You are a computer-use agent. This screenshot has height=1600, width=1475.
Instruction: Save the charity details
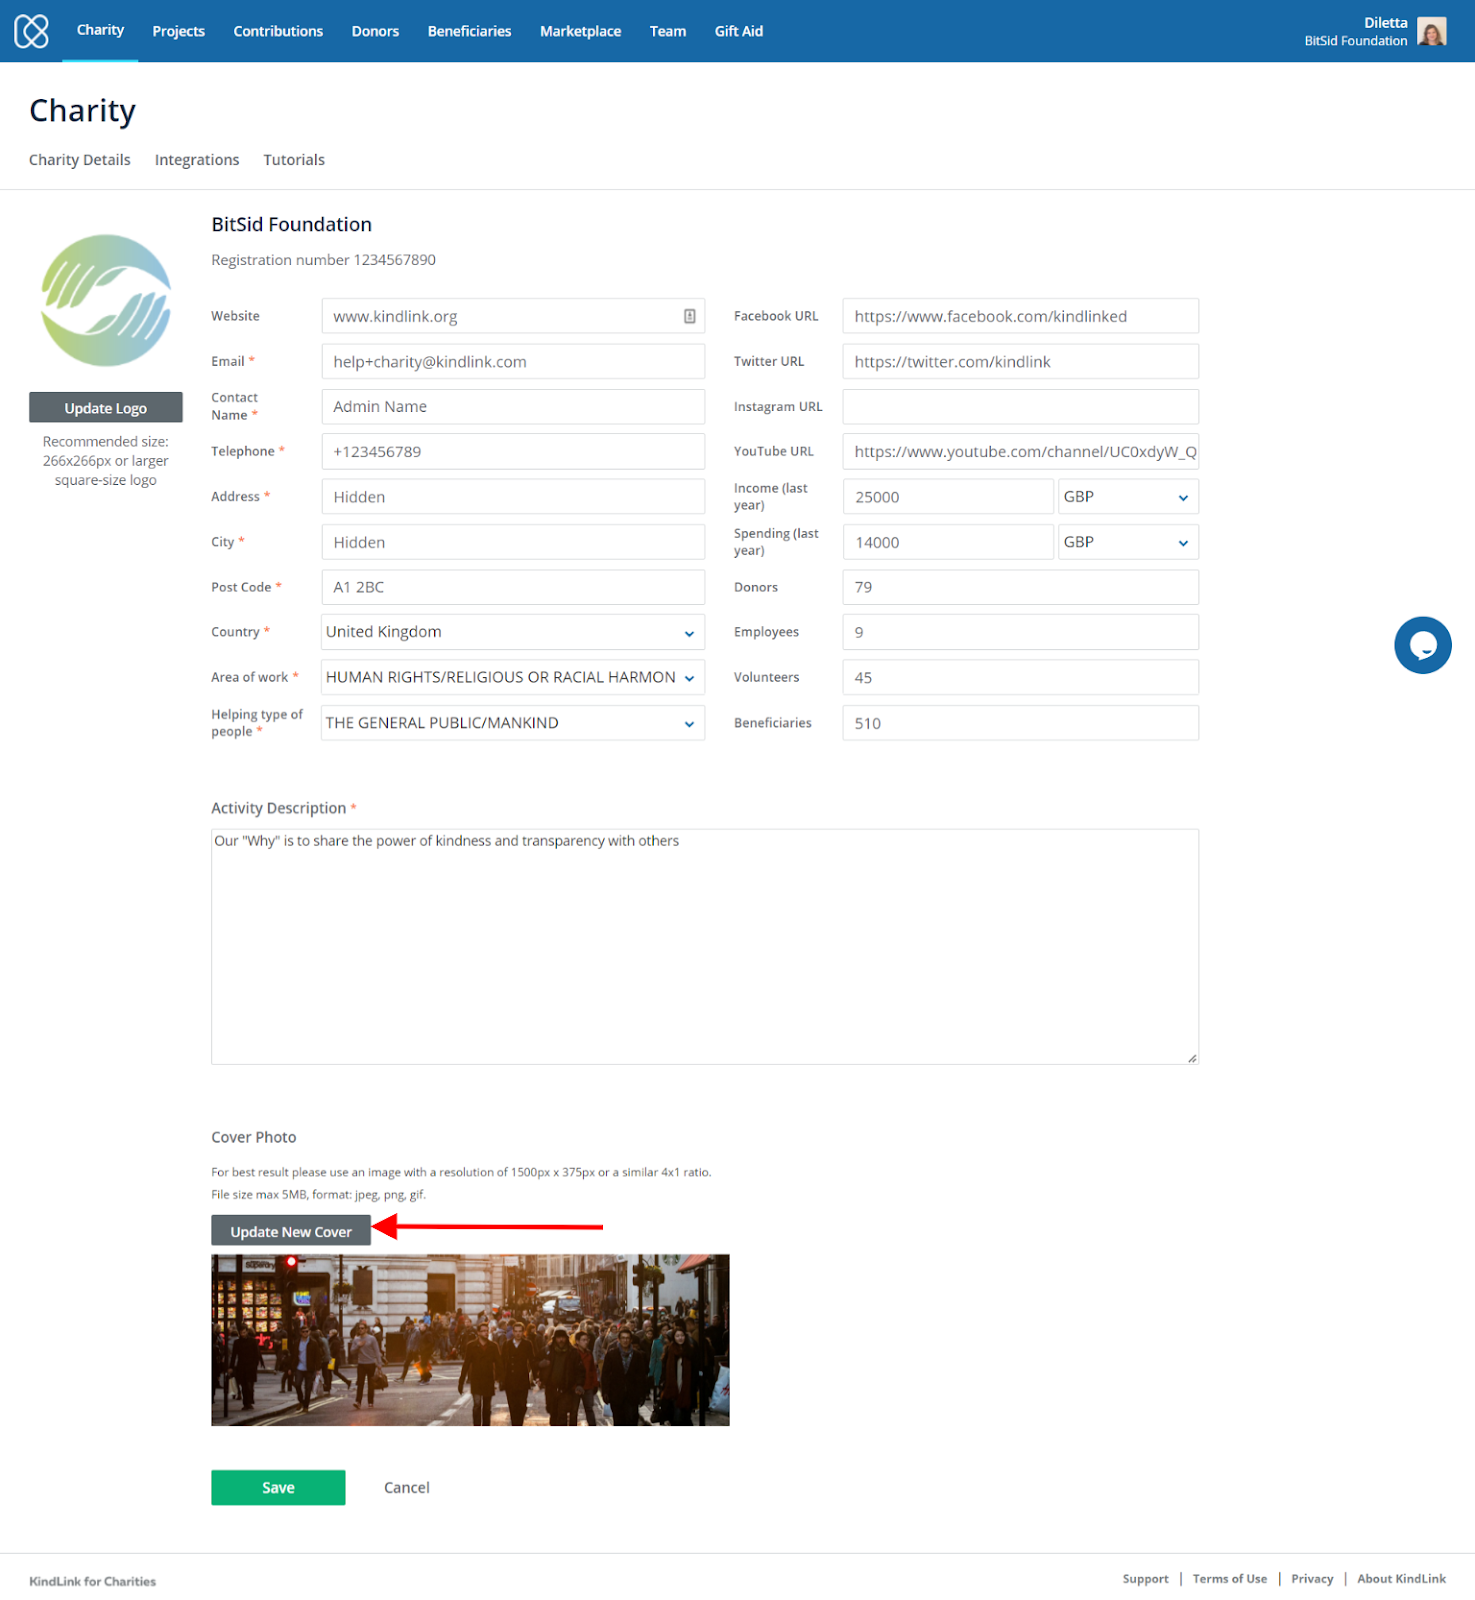click(x=278, y=1487)
